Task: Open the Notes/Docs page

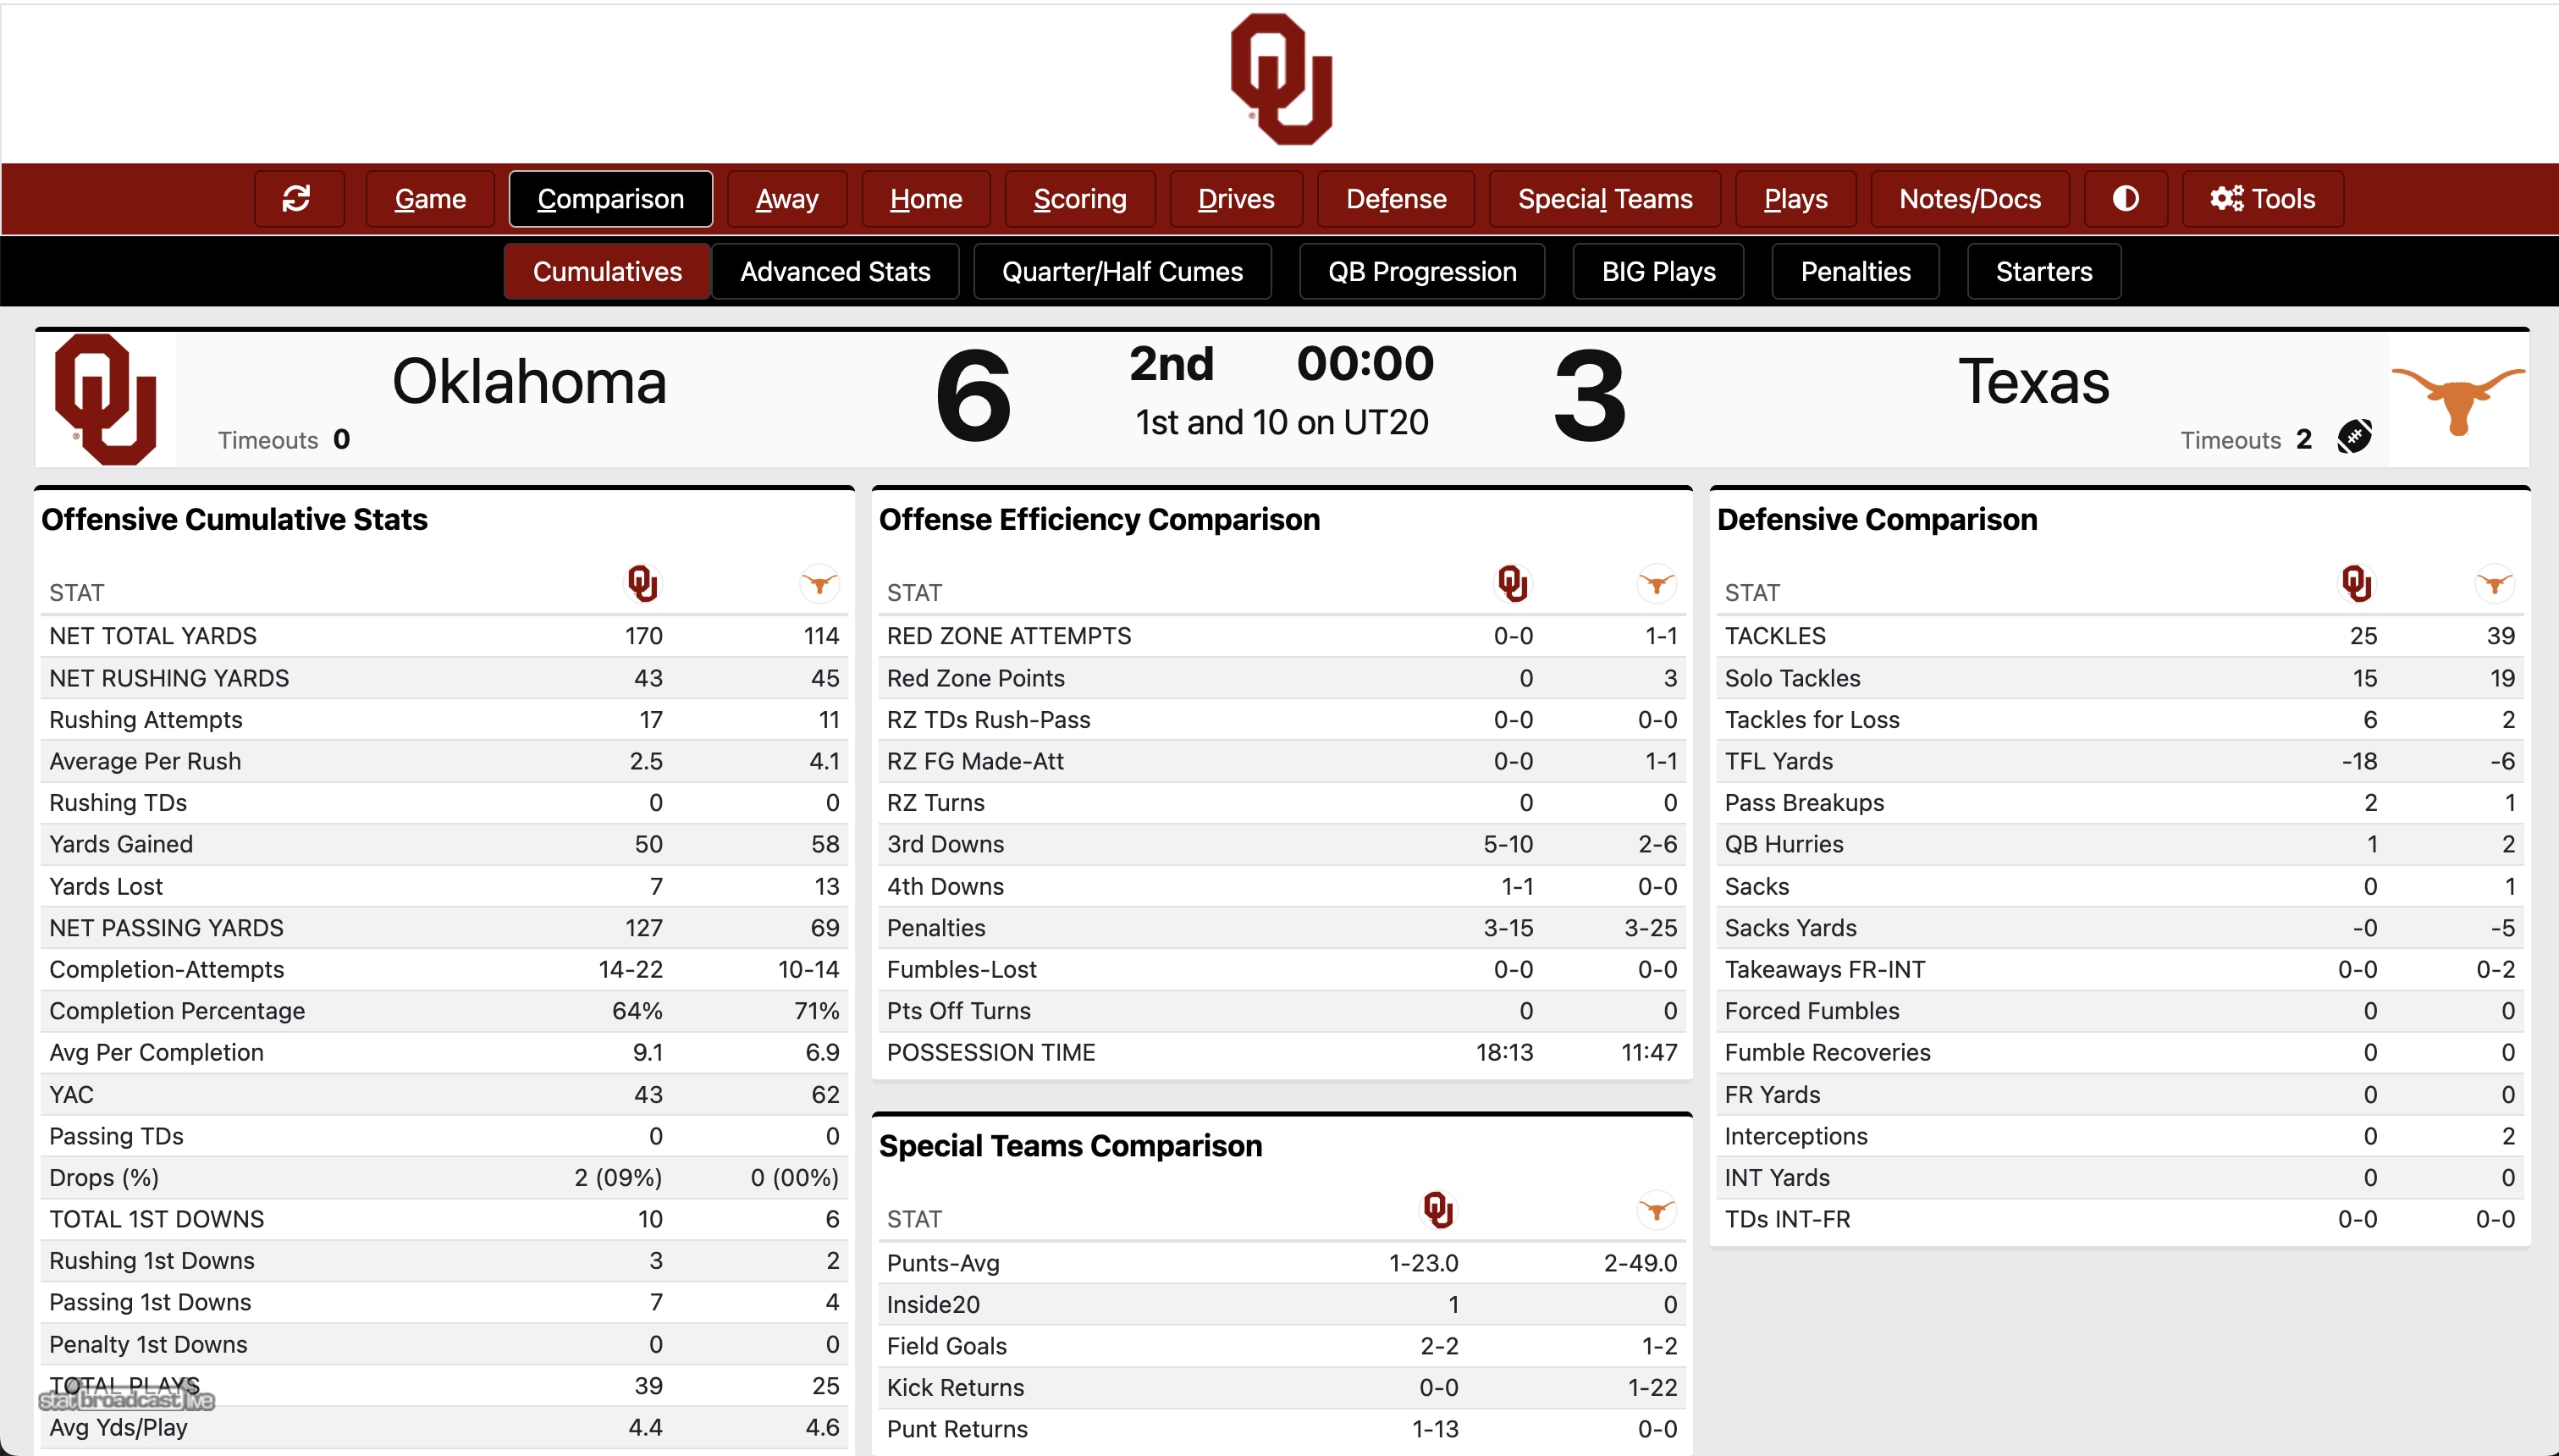Action: 1968,198
